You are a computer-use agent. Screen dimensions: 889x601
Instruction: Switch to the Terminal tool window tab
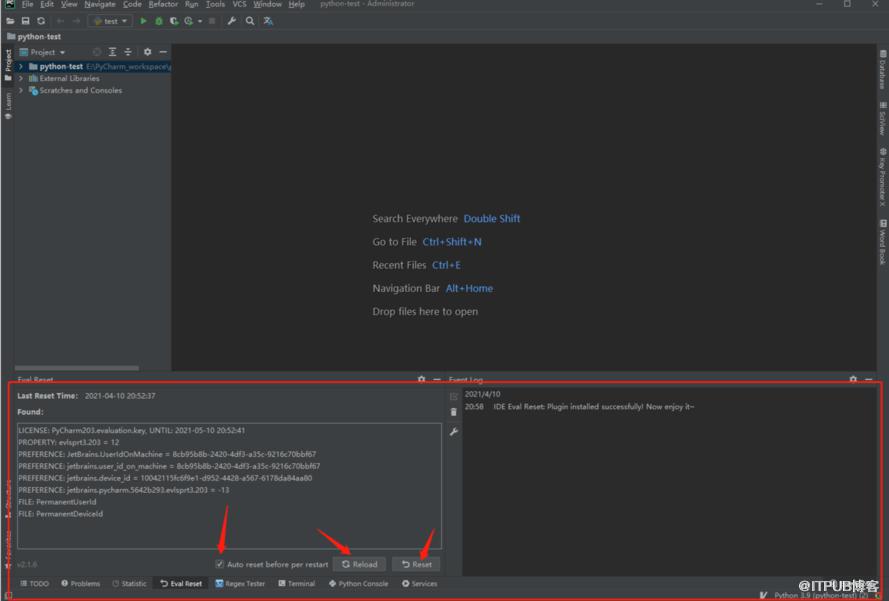pos(297,583)
